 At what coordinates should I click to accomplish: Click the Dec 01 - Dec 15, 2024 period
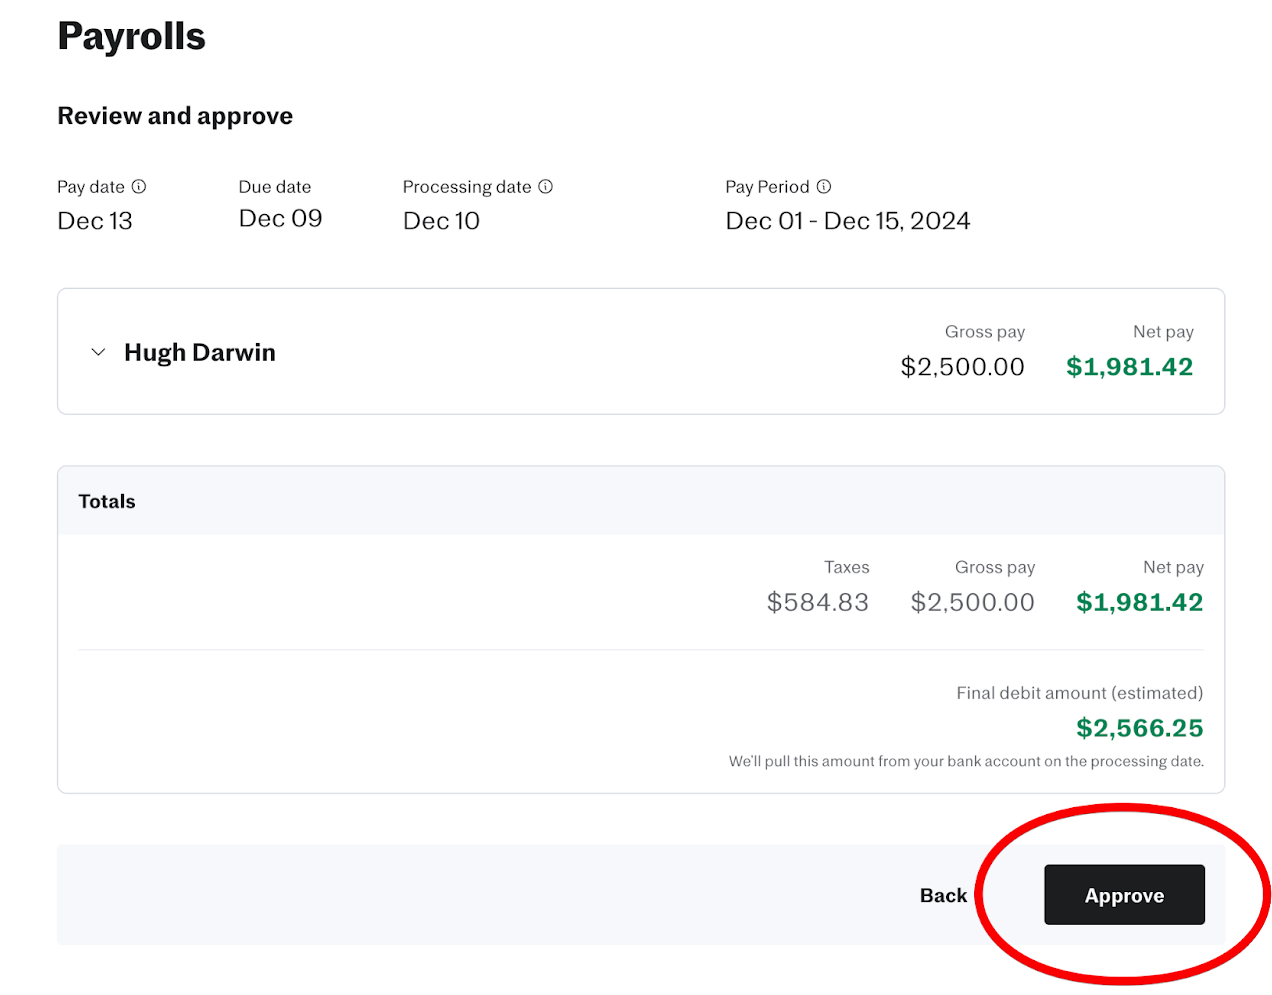(847, 221)
